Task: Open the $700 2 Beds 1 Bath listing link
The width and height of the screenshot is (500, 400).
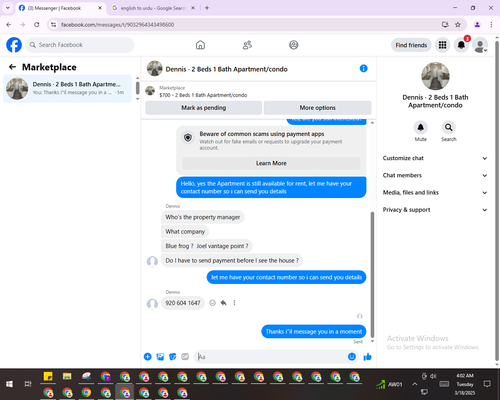Action: pyautogui.click(x=203, y=95)
